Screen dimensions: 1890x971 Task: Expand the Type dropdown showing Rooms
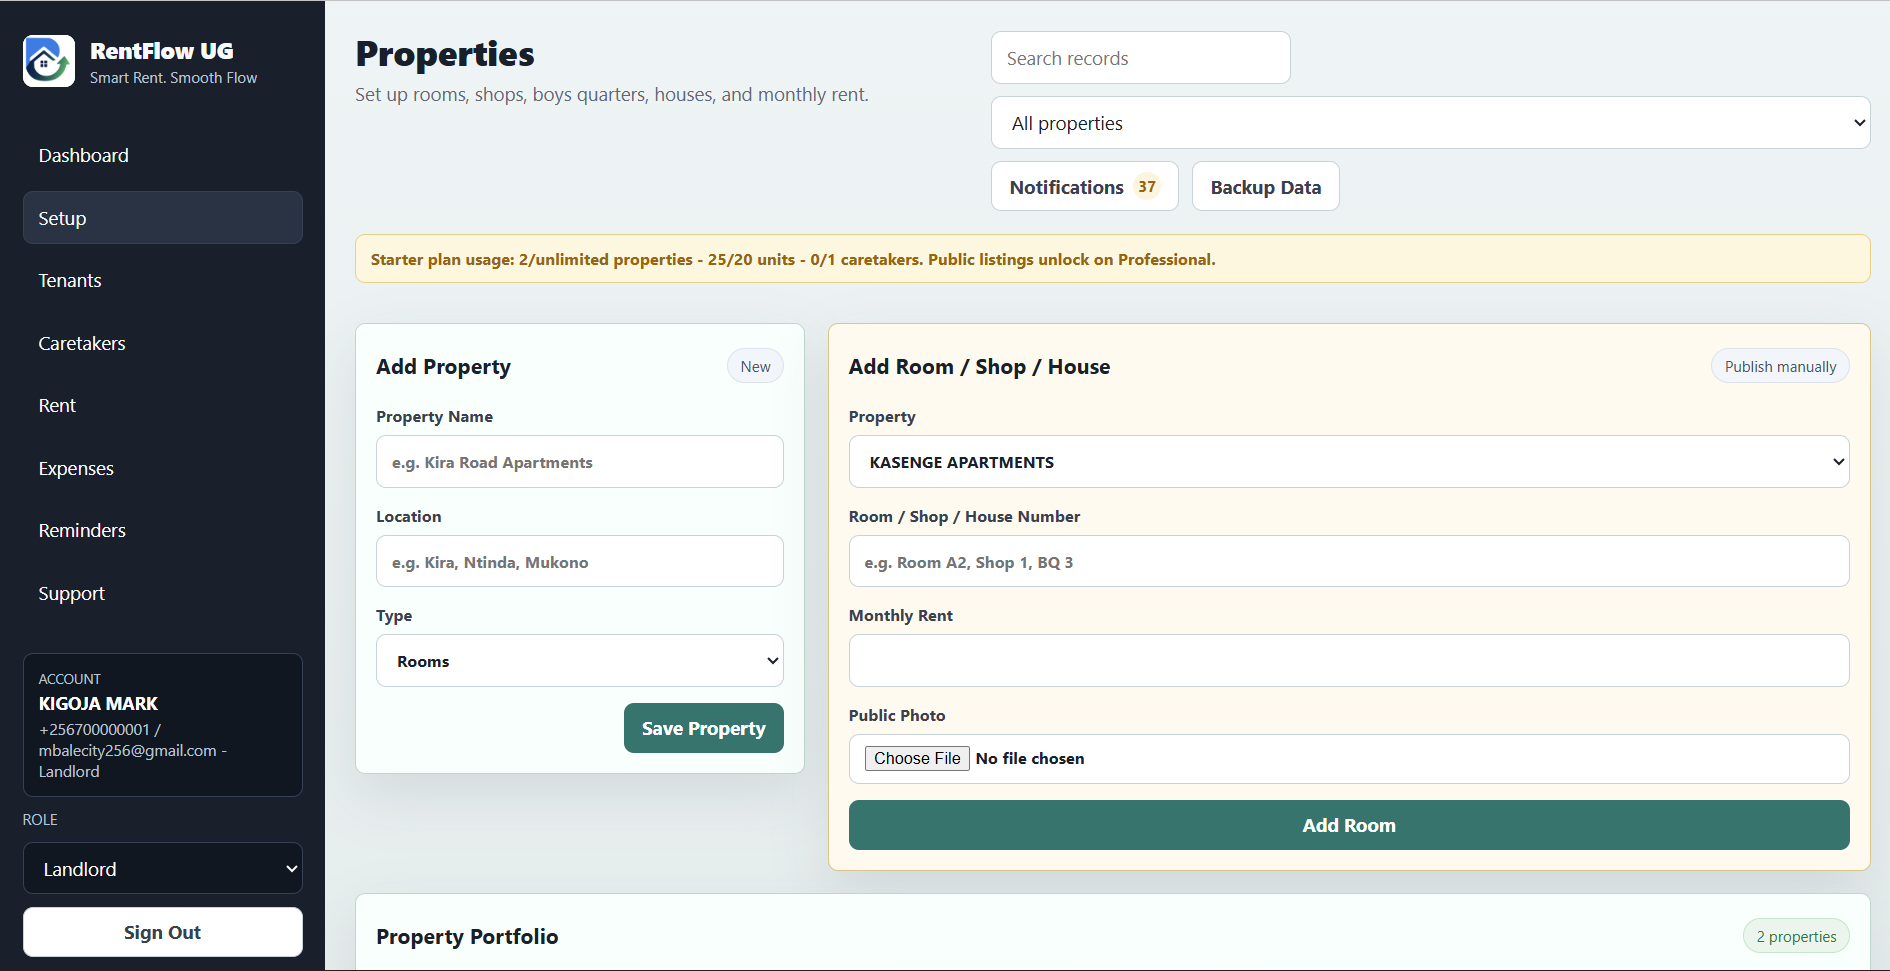coord(580,661)
